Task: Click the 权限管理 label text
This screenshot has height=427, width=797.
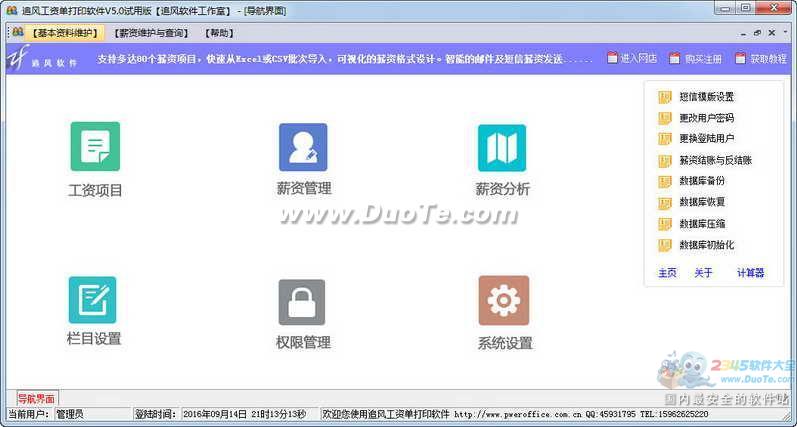Action: (303, 343)
